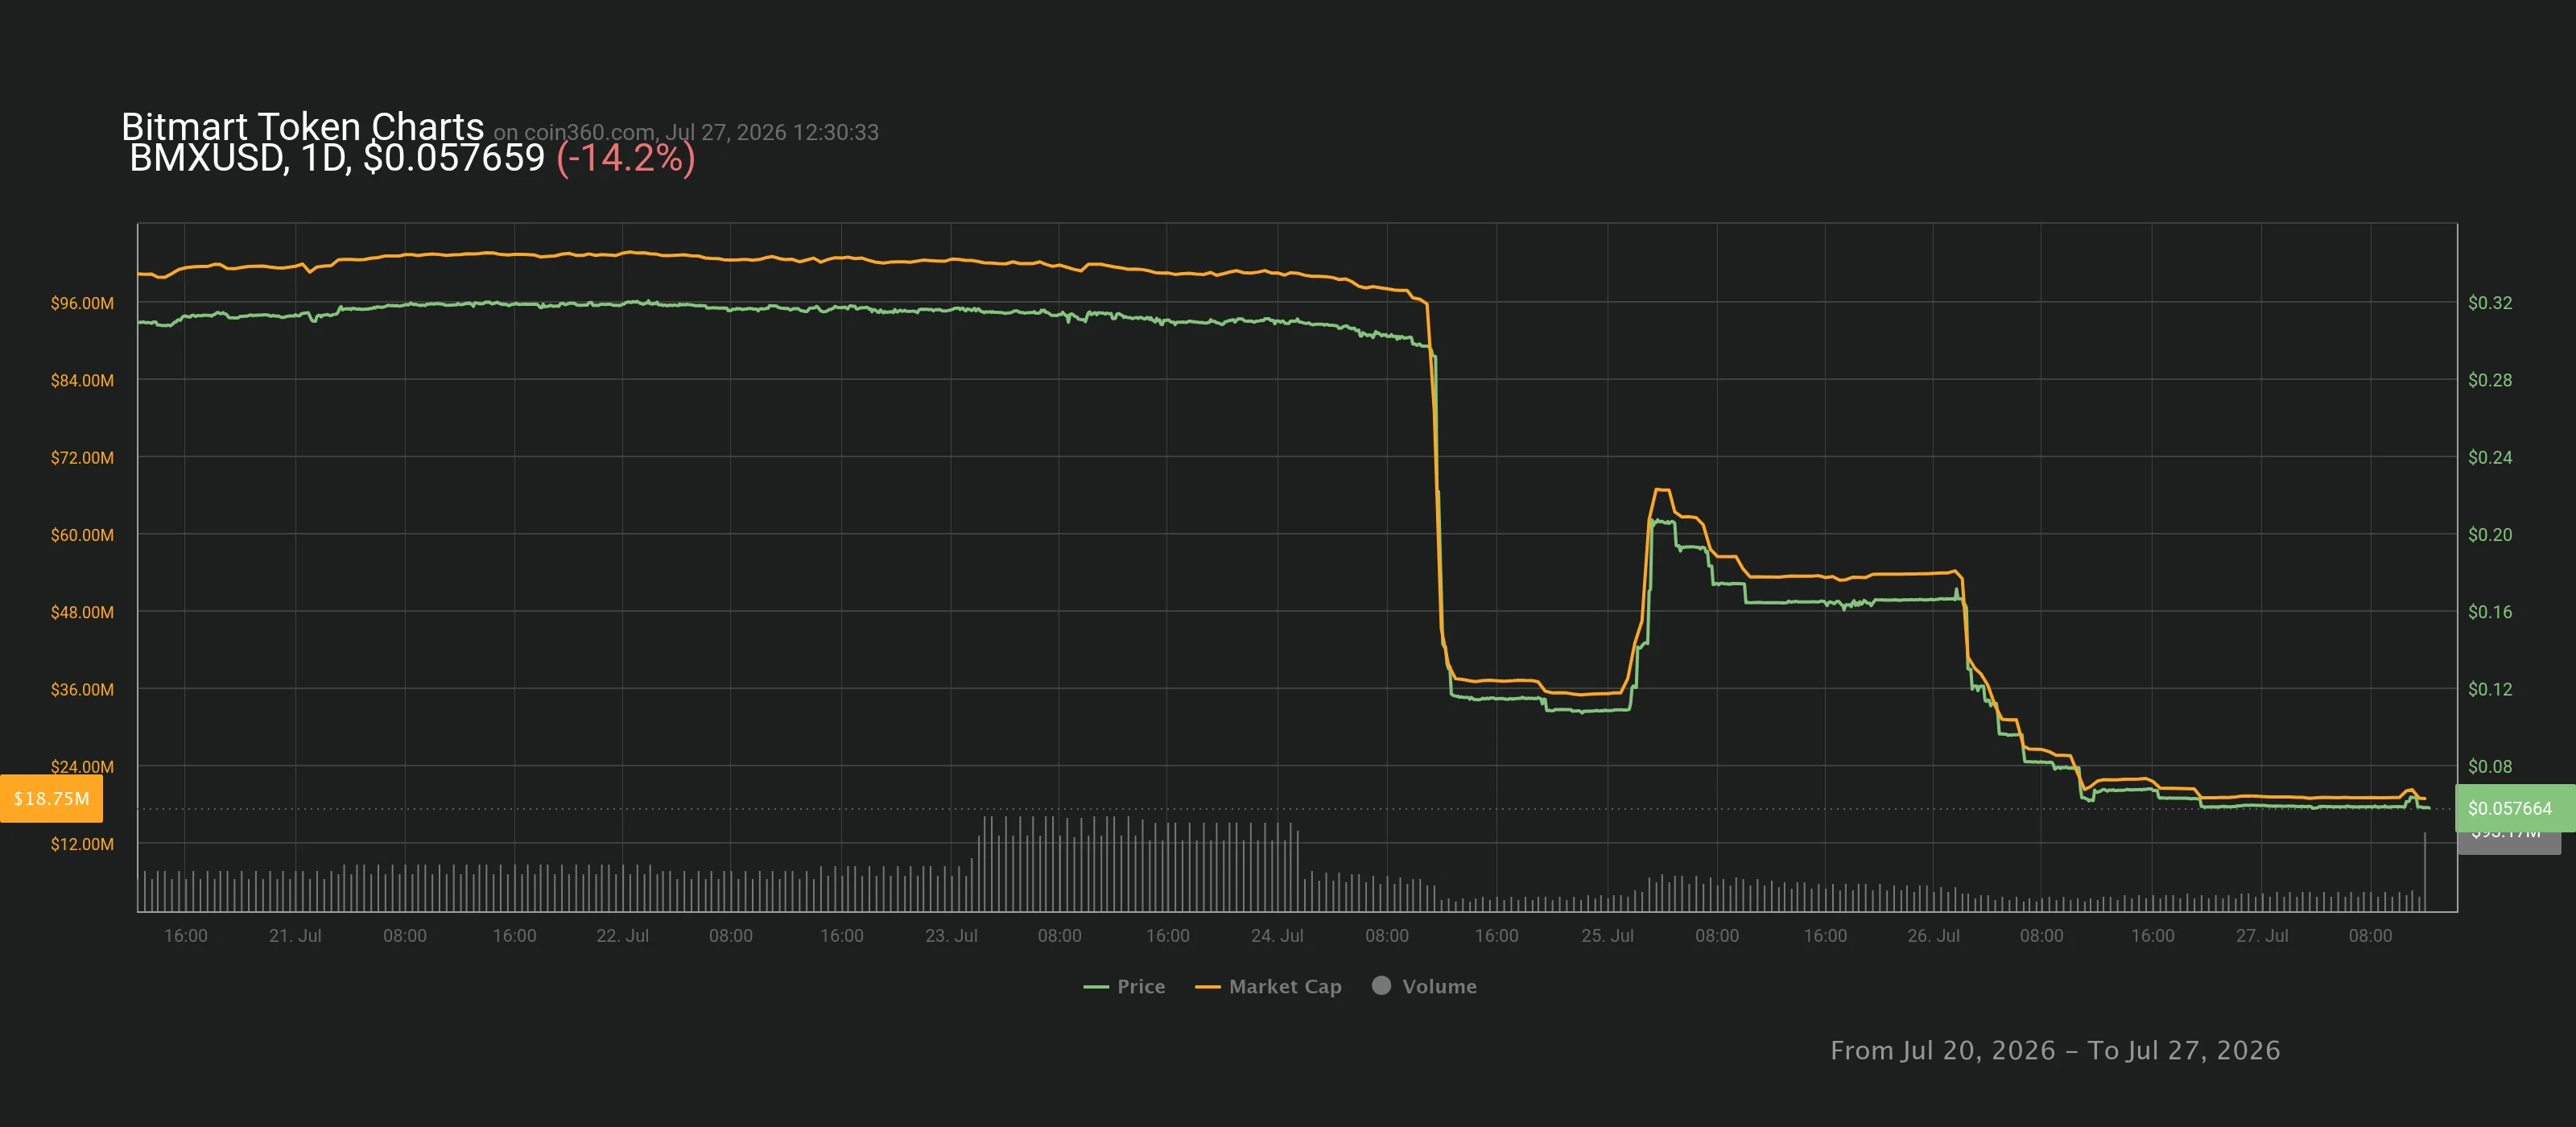2576x1127 pixels.
Task: Click the orange Market Cap legend marker
Action: tap(1208, 987)
